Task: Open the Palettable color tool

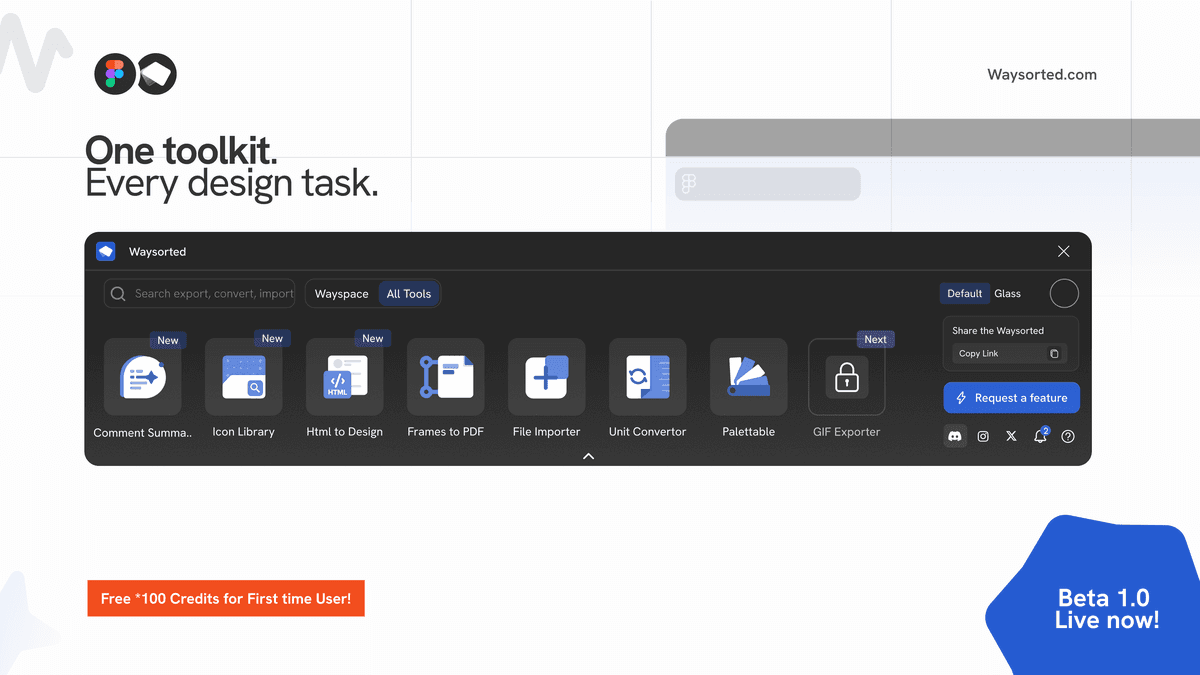Action: 748,377
